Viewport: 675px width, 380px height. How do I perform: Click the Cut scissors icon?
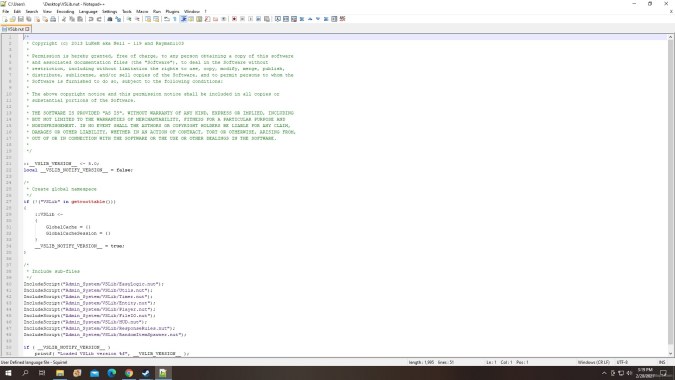[64, 19]
